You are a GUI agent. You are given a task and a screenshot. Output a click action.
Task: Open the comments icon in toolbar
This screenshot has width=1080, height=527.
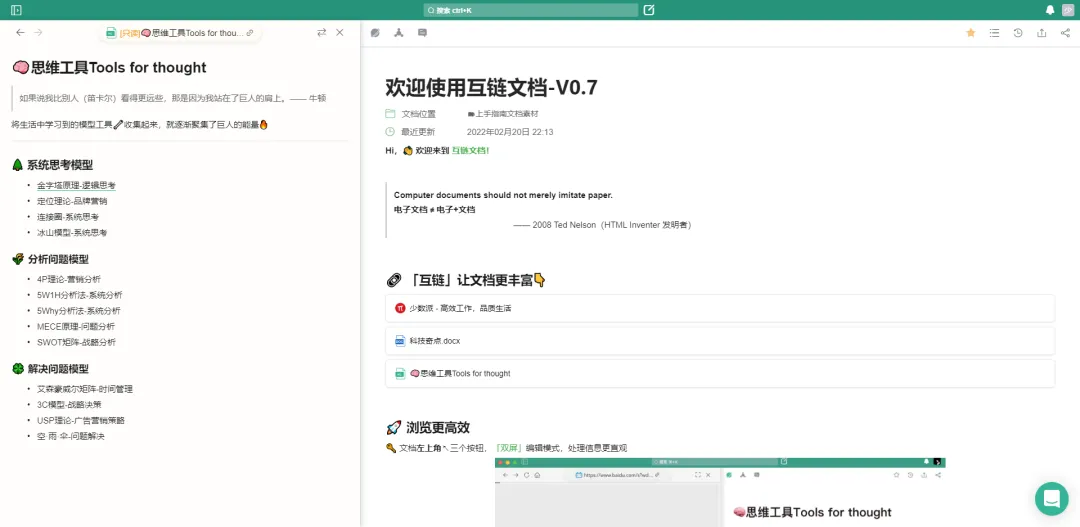422,33
